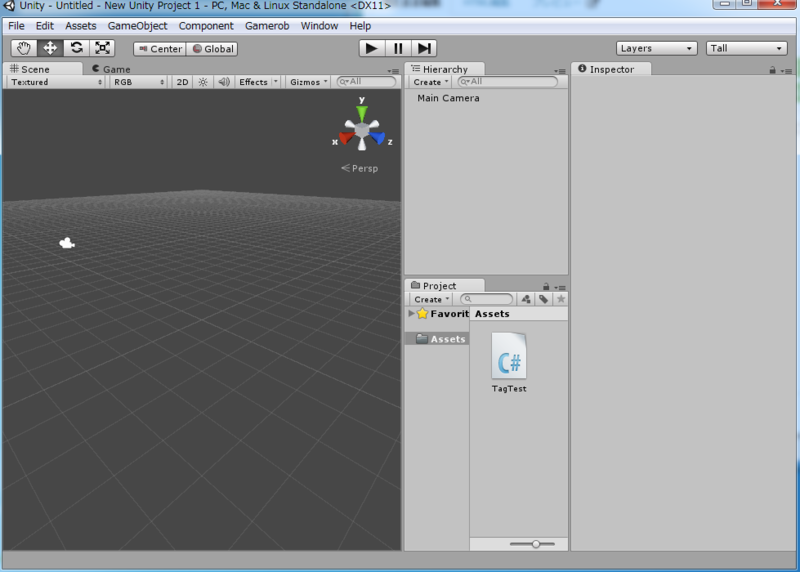This screenshot has height=572, width=800.
Task: Open Textured draw mode dropdown
Action: (x=56, y=82)
